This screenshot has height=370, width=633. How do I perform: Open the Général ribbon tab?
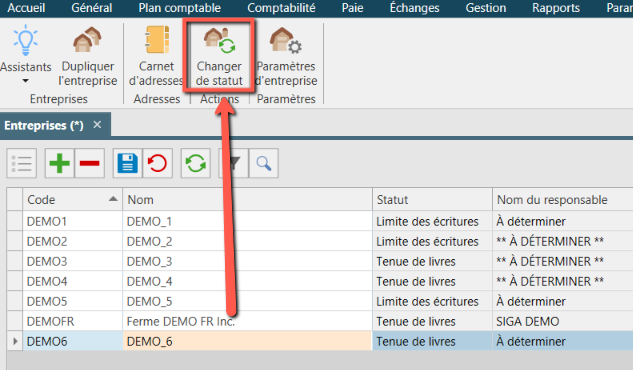point(92,8)
